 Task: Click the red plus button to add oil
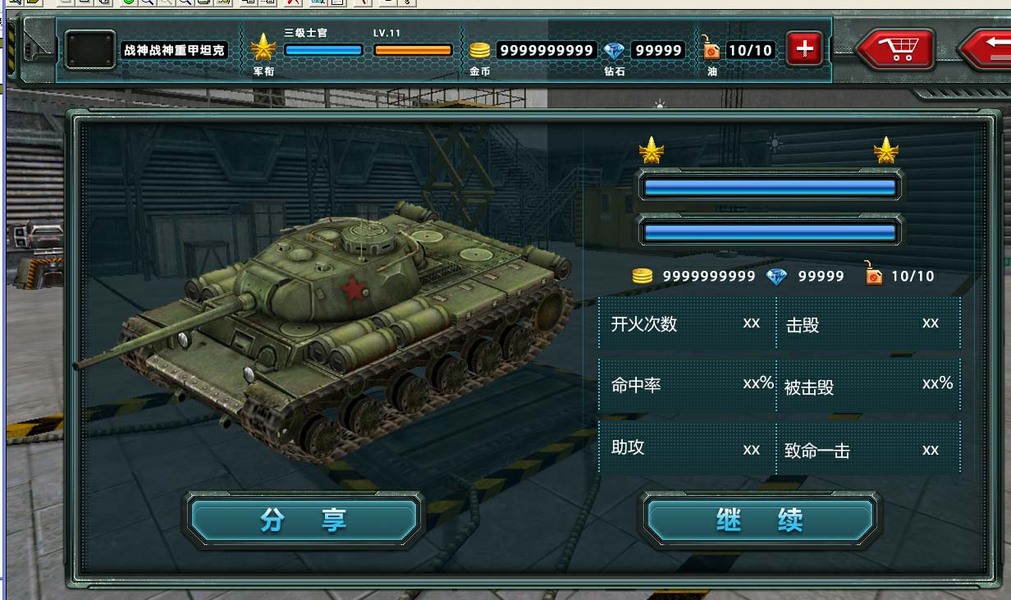coord(804,48)
